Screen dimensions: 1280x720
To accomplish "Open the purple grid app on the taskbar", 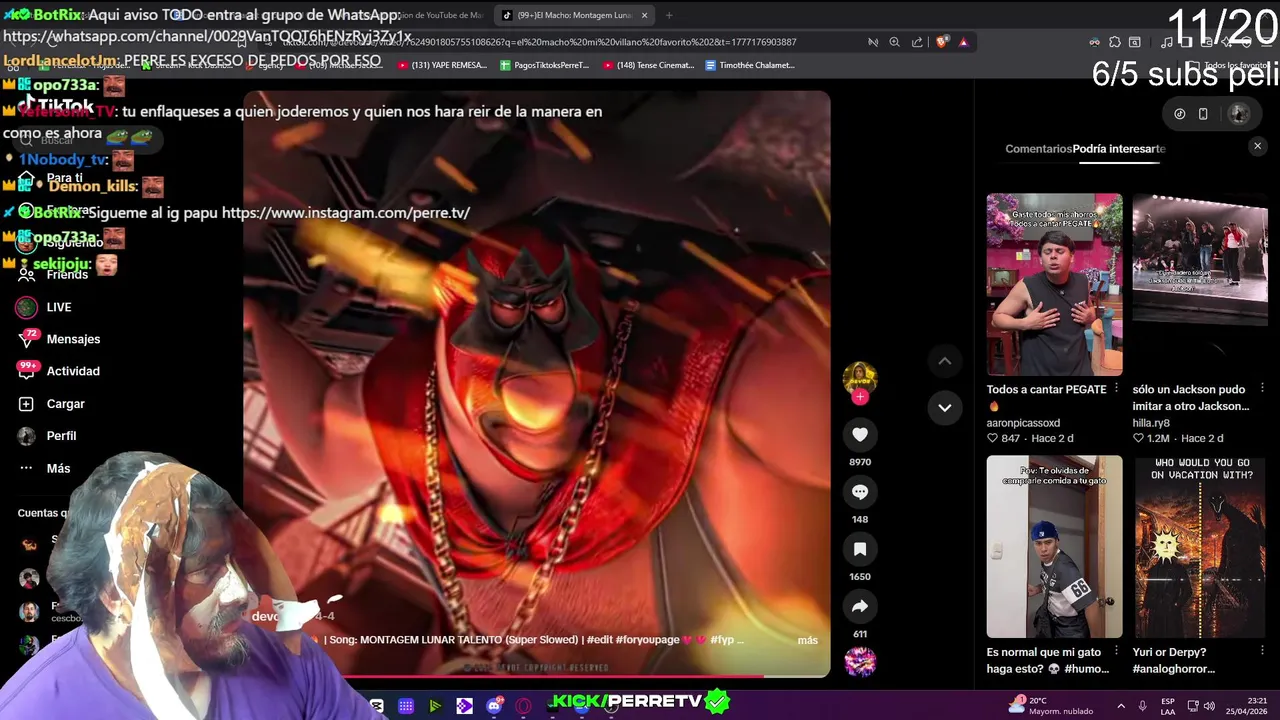I will pyautogui.click(x=406, y=706).
